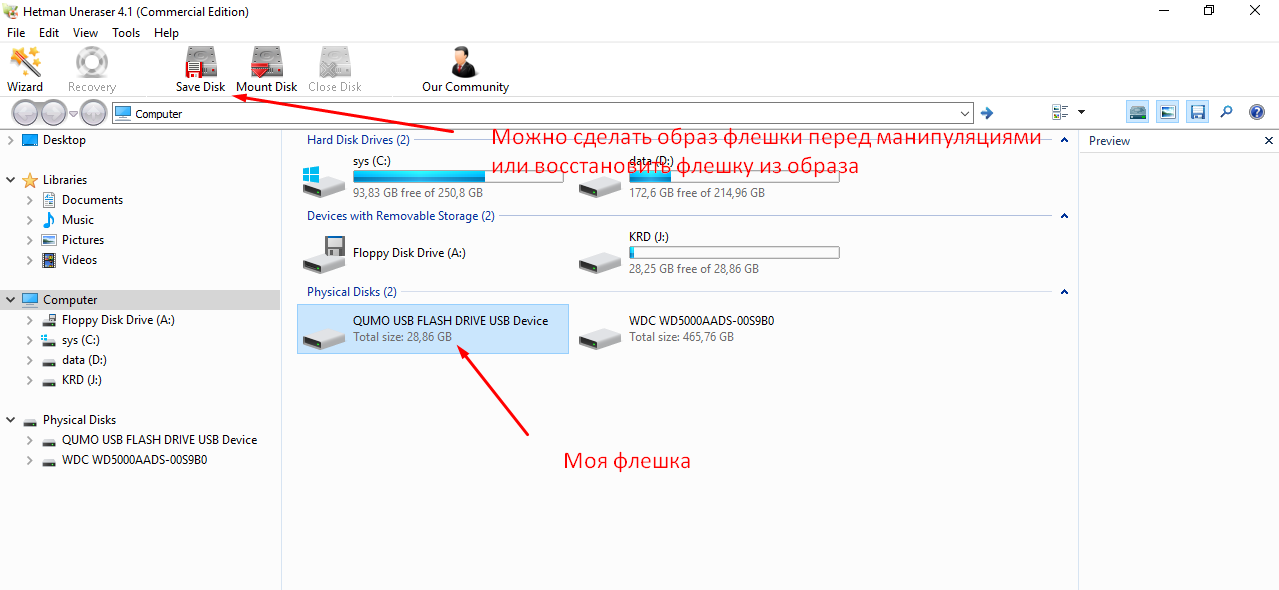
Task: Click the navigate Back round button
Action: click(25, 113)
